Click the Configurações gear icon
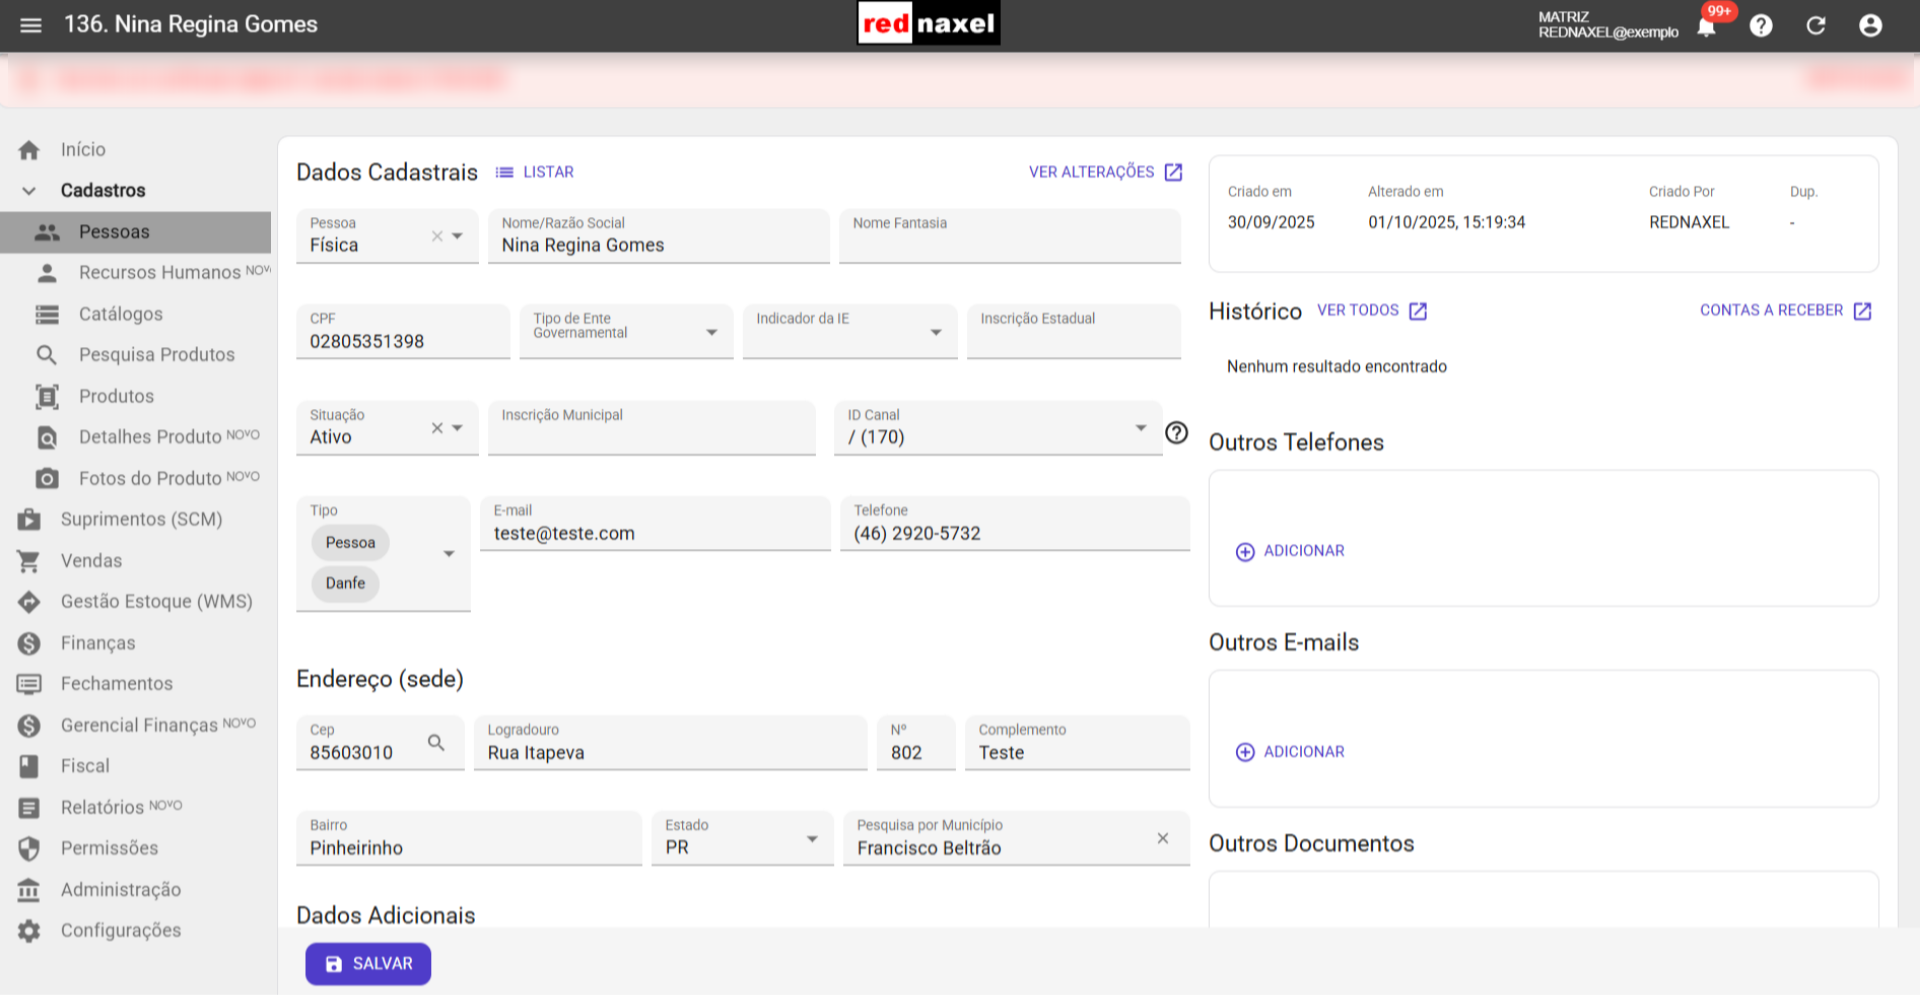The image size is (1920, 995). 29,930
